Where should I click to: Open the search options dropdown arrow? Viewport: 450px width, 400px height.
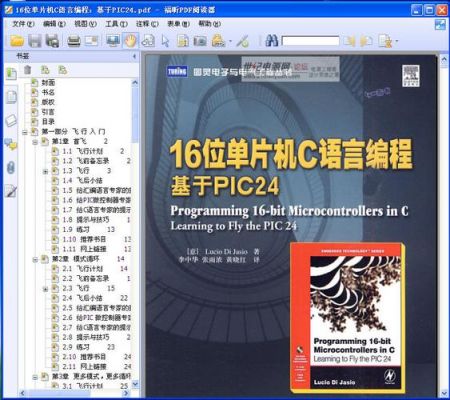[396, 42]
